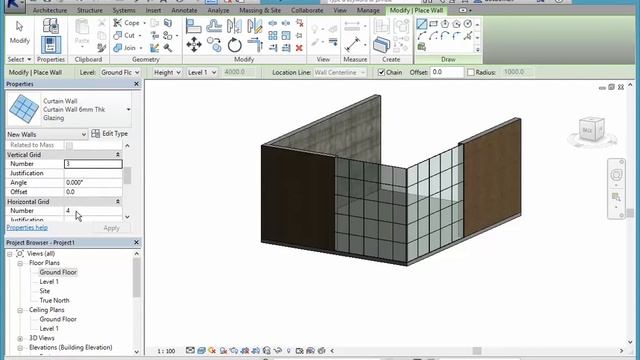This screenshot has width=640, height=360.
Task: Collapse the Floor Plans tree node
Action: (x=20, y=263)
